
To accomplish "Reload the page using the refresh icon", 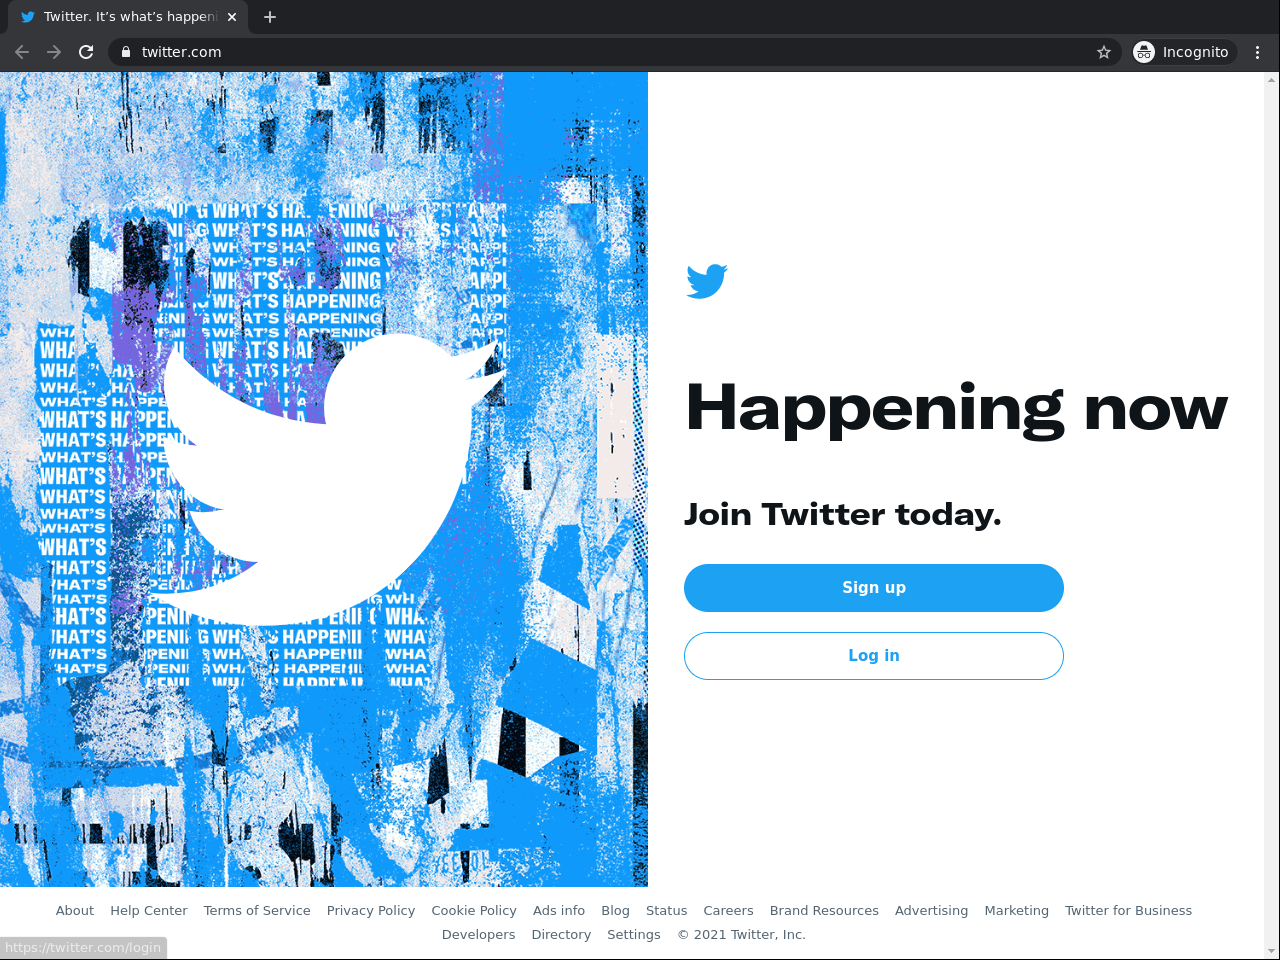I will [x=86, y=52].
